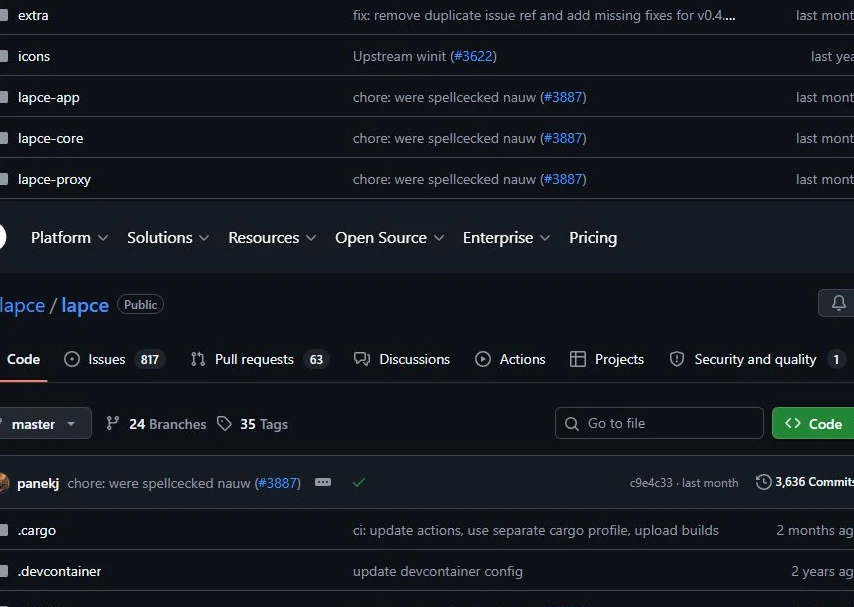
Task: Click the Security shield icon
Action: pos(677,359)
